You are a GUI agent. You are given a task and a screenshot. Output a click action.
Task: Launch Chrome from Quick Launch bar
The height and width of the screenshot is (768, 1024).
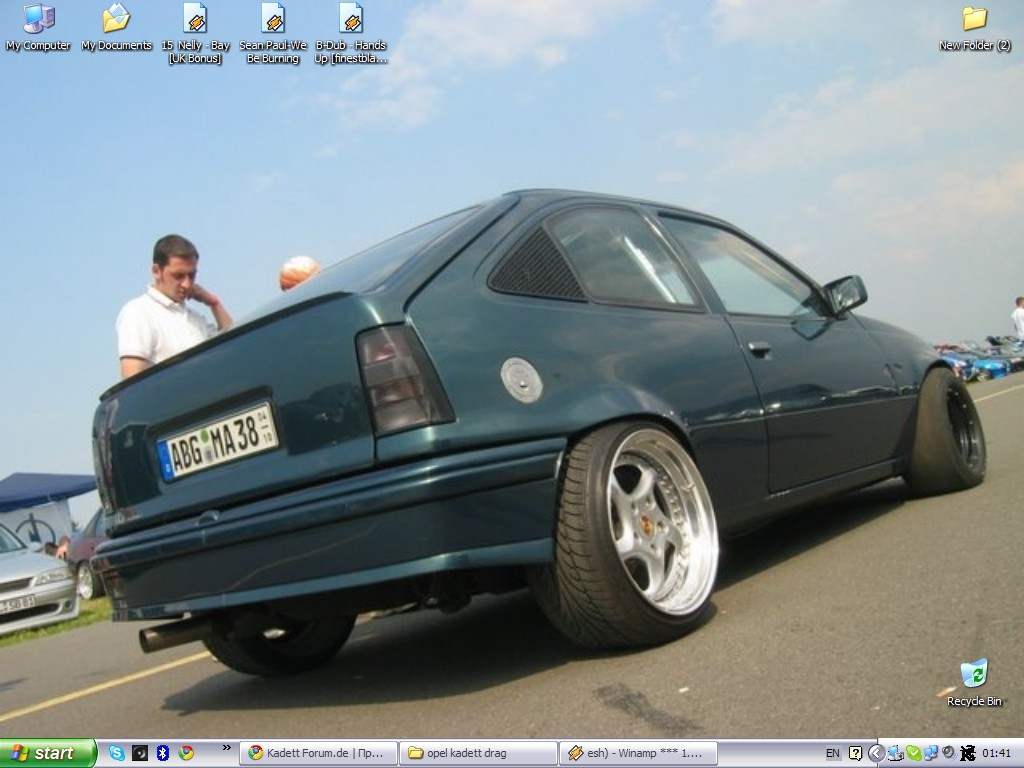point(186,753)
